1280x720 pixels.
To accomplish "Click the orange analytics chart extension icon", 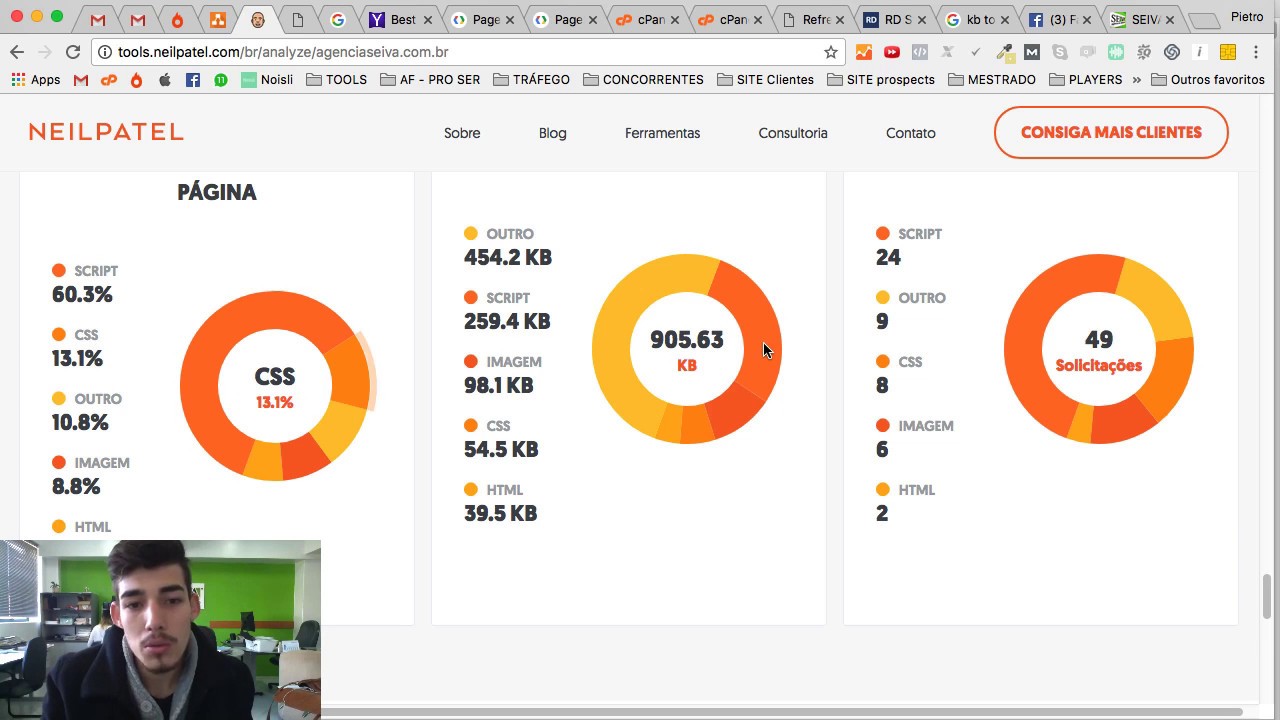I will click(863, 52).
